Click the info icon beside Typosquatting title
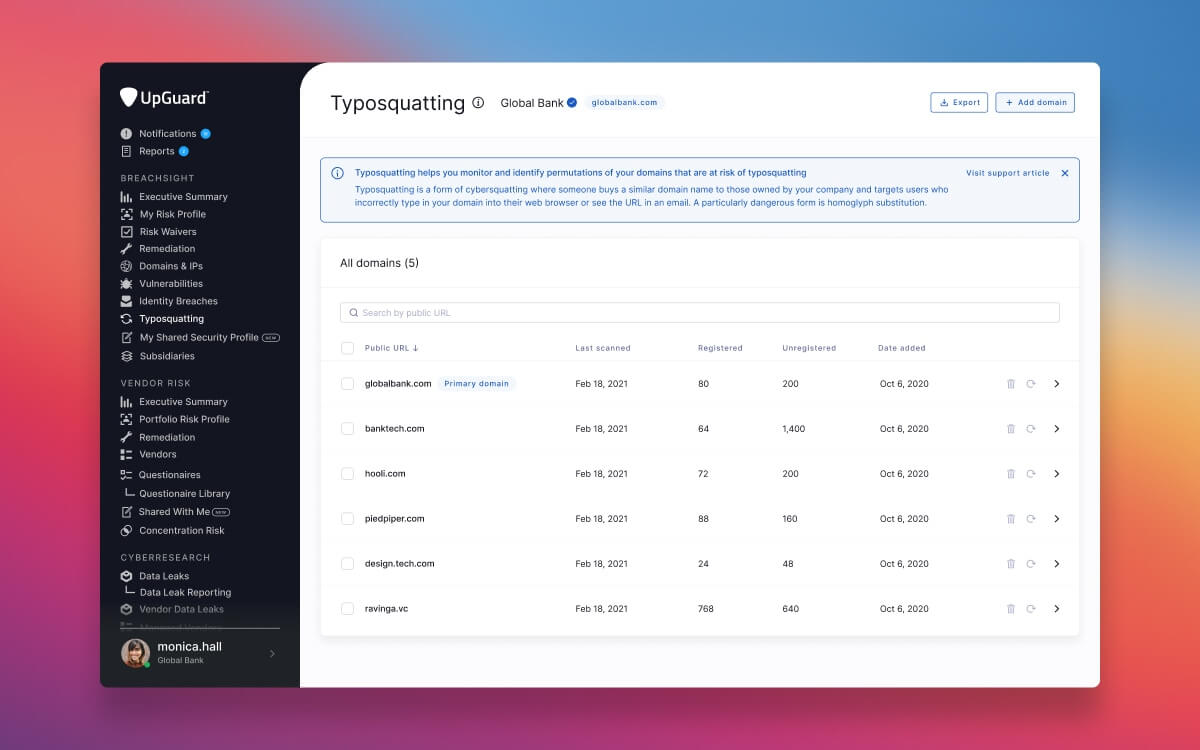 (478, 102)
